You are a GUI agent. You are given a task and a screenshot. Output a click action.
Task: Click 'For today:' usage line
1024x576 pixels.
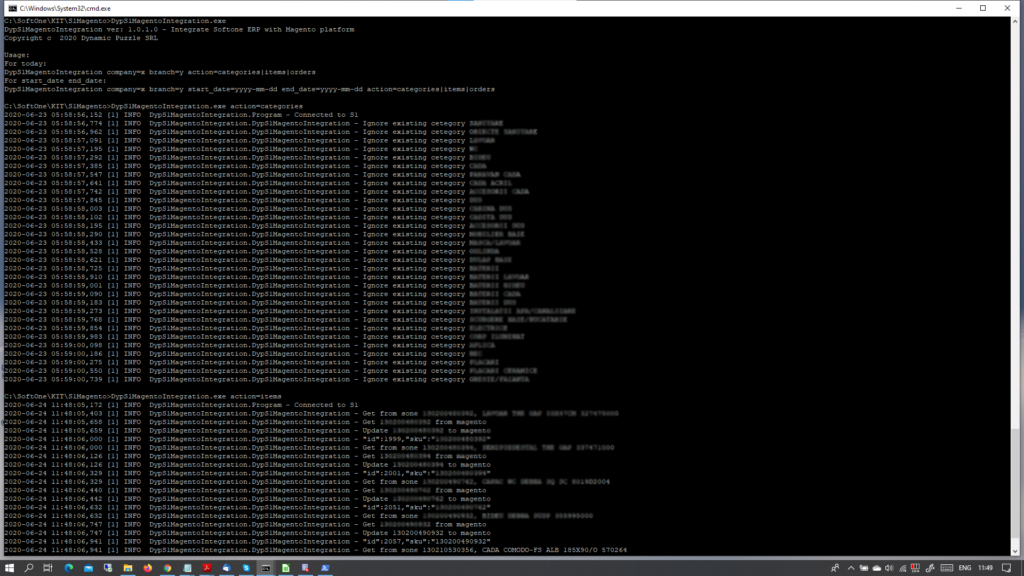[25, 63]
